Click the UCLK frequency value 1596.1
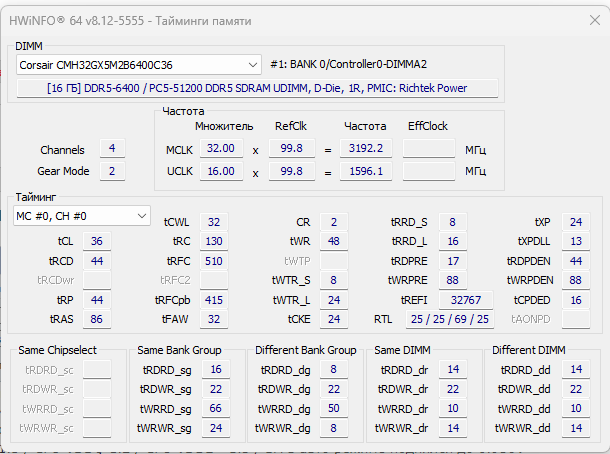 (x=366, y=171)
